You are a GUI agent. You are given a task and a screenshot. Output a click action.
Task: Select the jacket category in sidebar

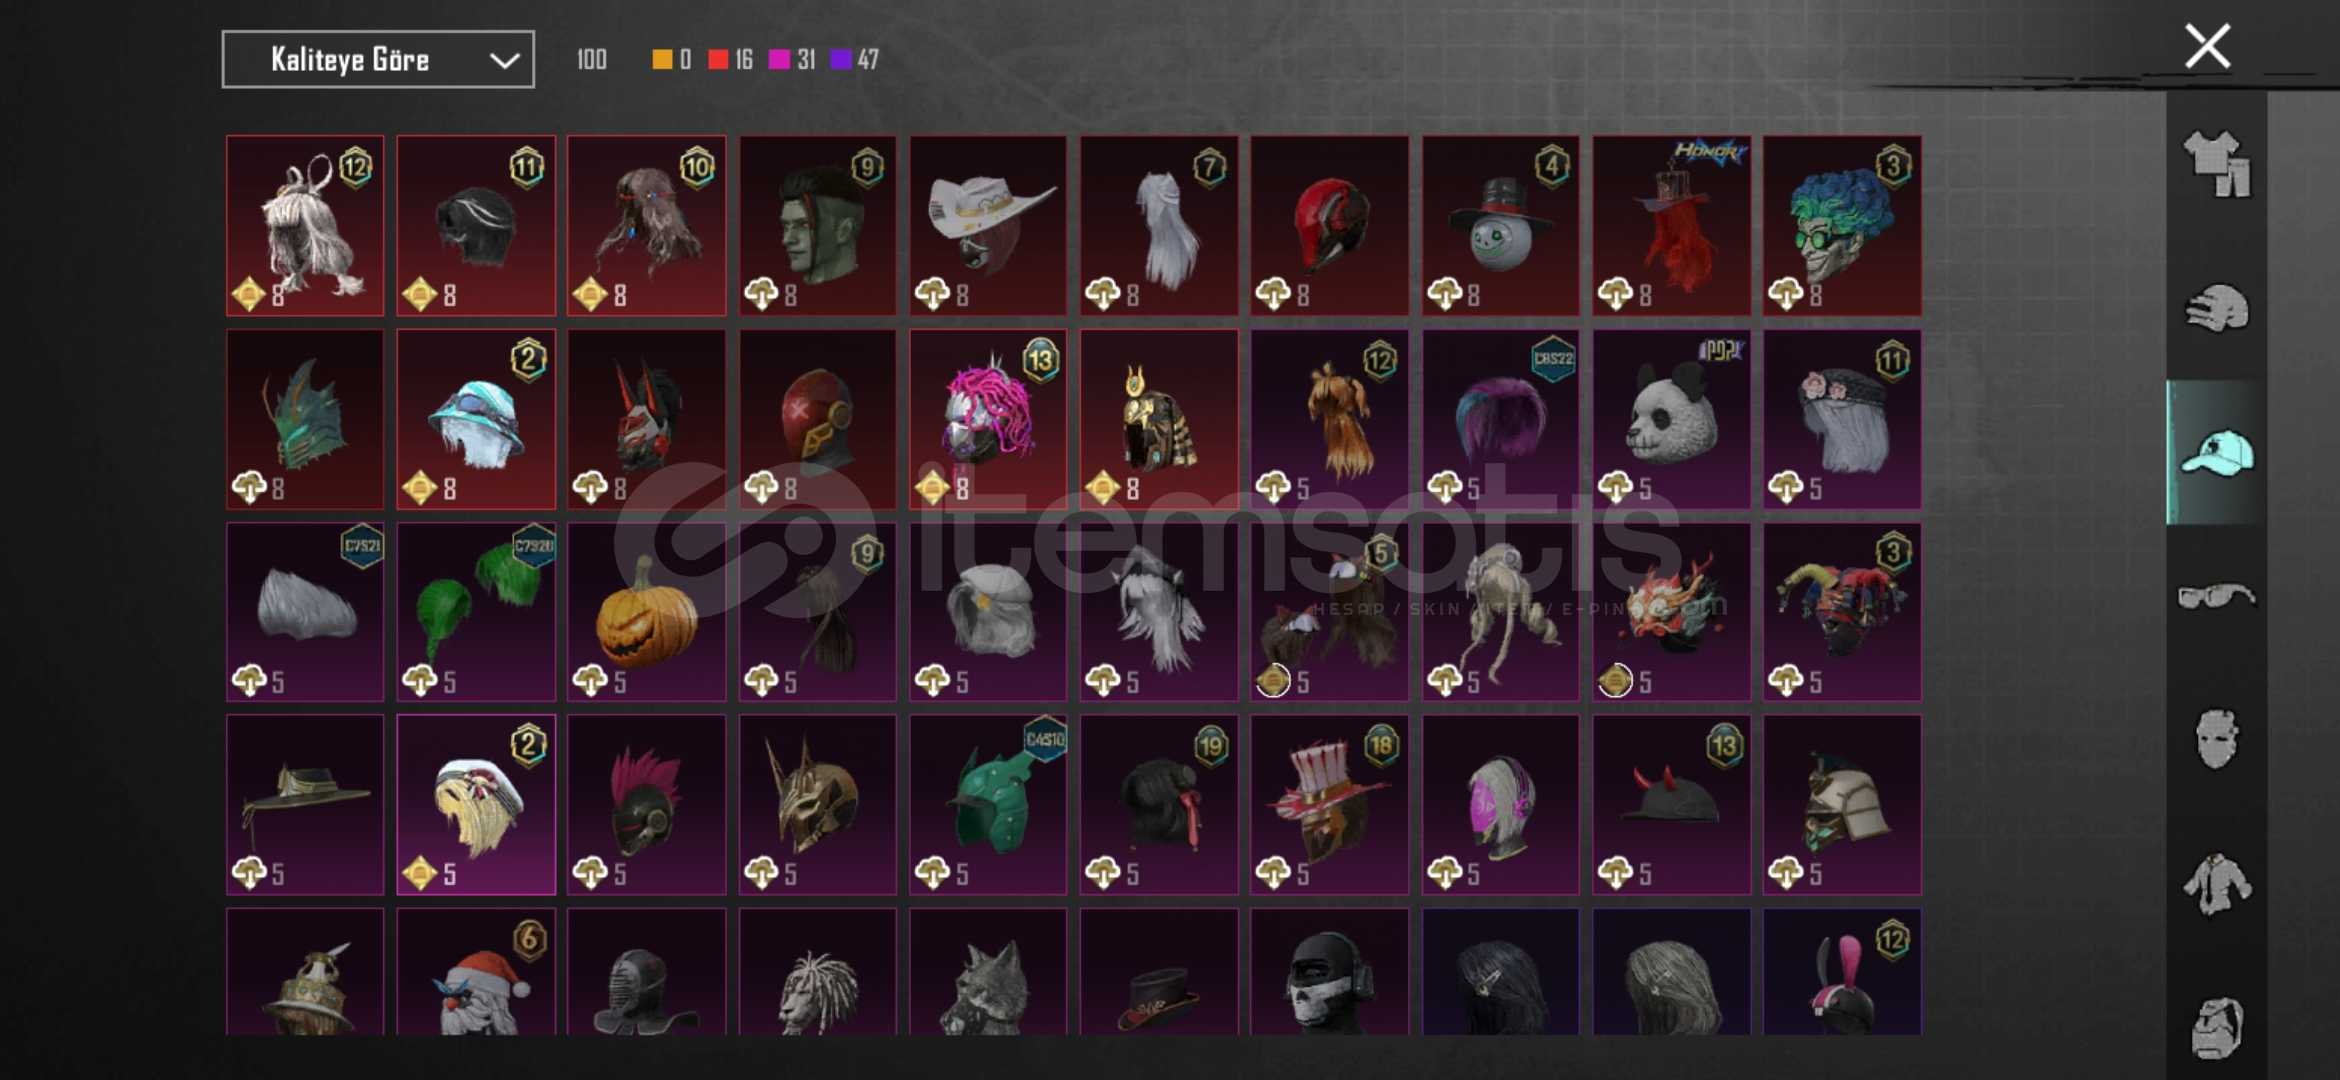point(2217,884)
